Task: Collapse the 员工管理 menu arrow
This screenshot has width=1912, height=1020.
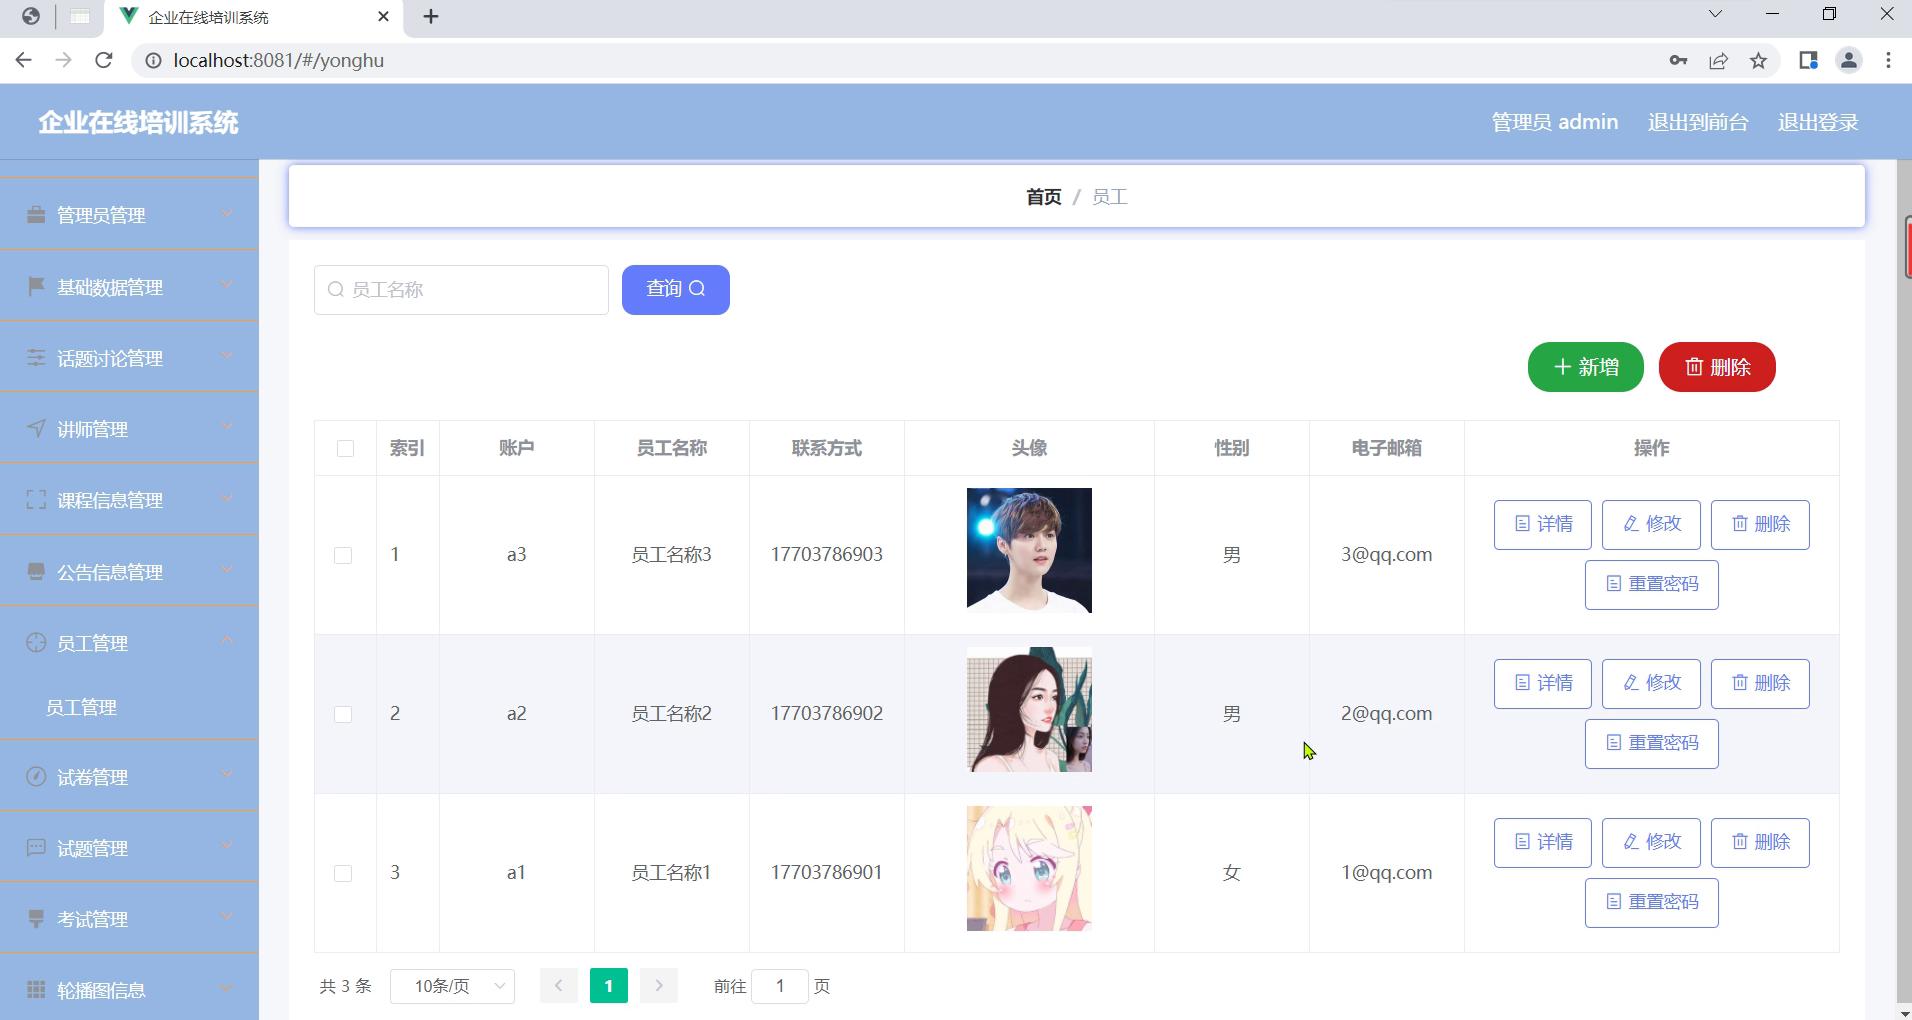Action: 227,641
